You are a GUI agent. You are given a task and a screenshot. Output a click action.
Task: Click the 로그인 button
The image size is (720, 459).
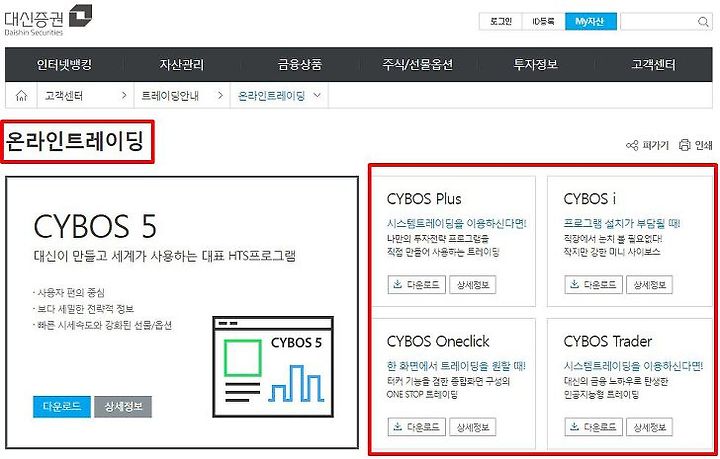click(501, 22)
